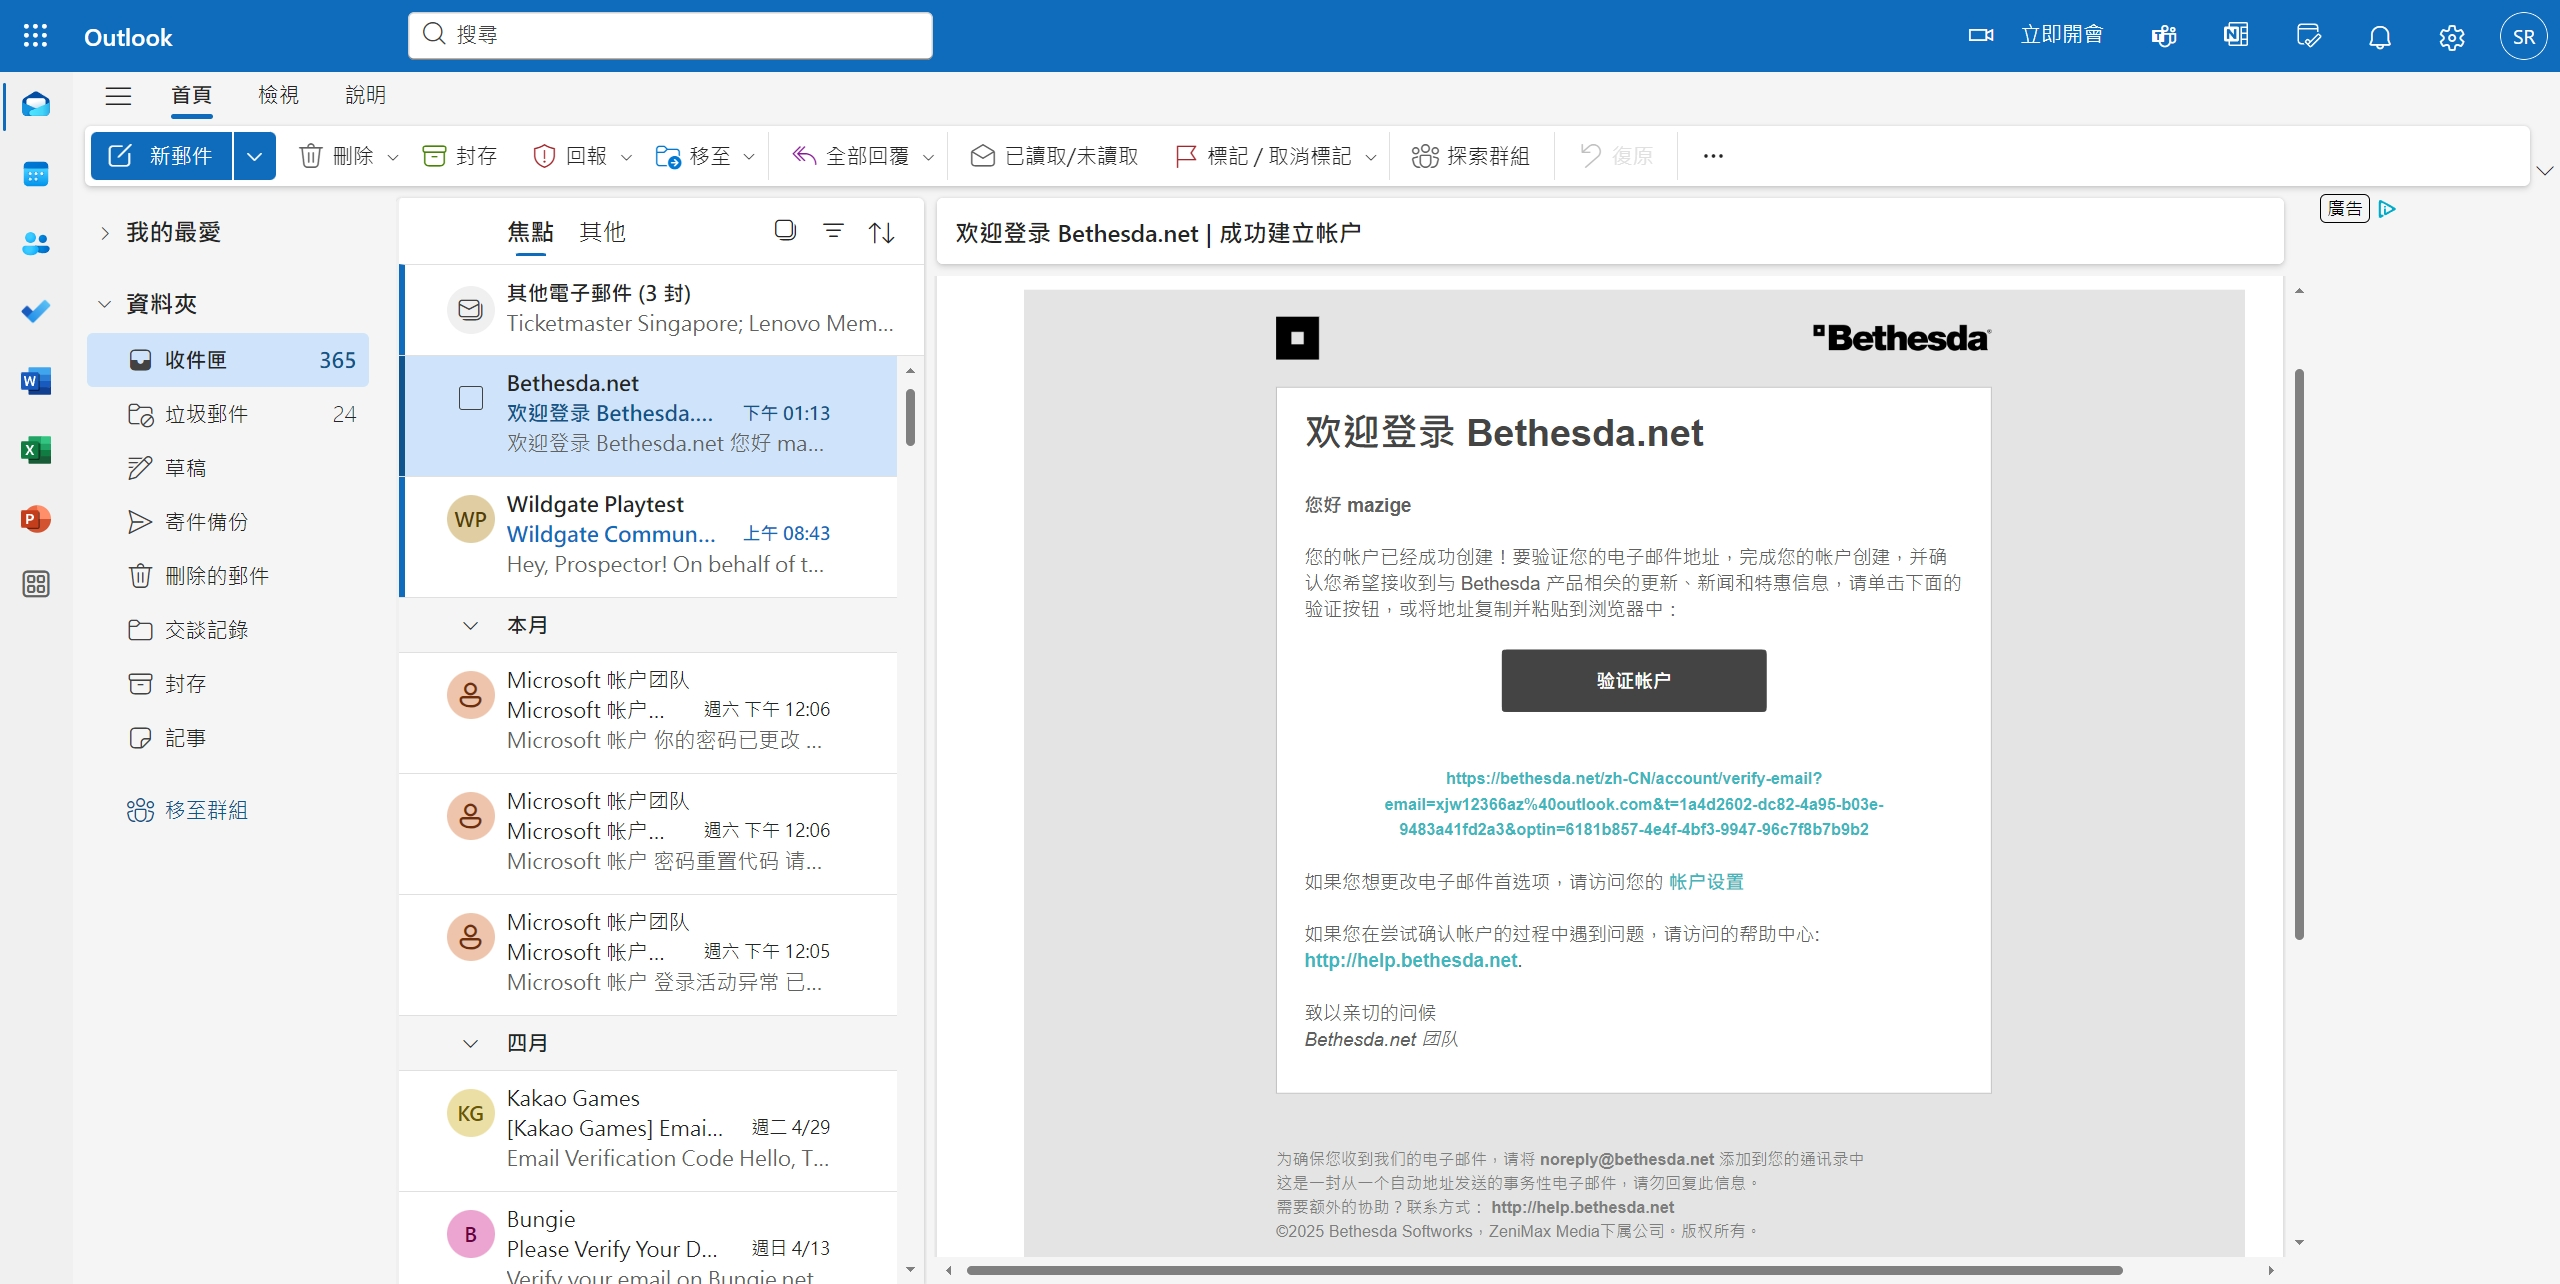Click the app launcher grid icon
This screenshot has width=2560, height=1284.
click(x=35, y=36)
